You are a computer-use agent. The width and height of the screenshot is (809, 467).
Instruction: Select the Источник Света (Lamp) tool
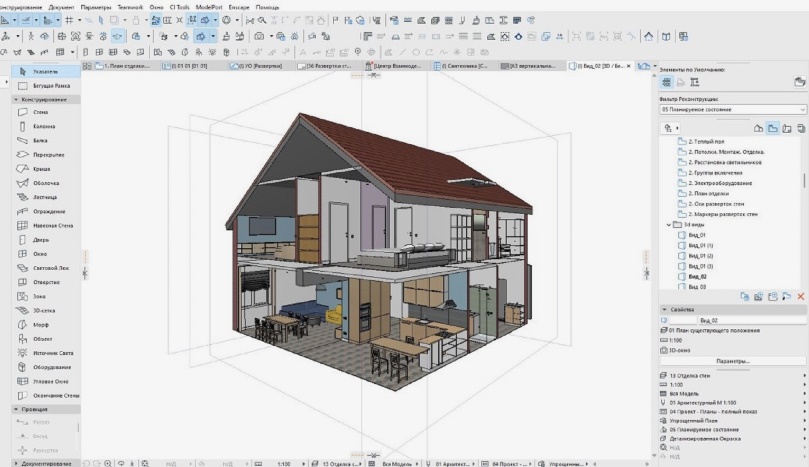pyautogui.click(x=45, y=353)
